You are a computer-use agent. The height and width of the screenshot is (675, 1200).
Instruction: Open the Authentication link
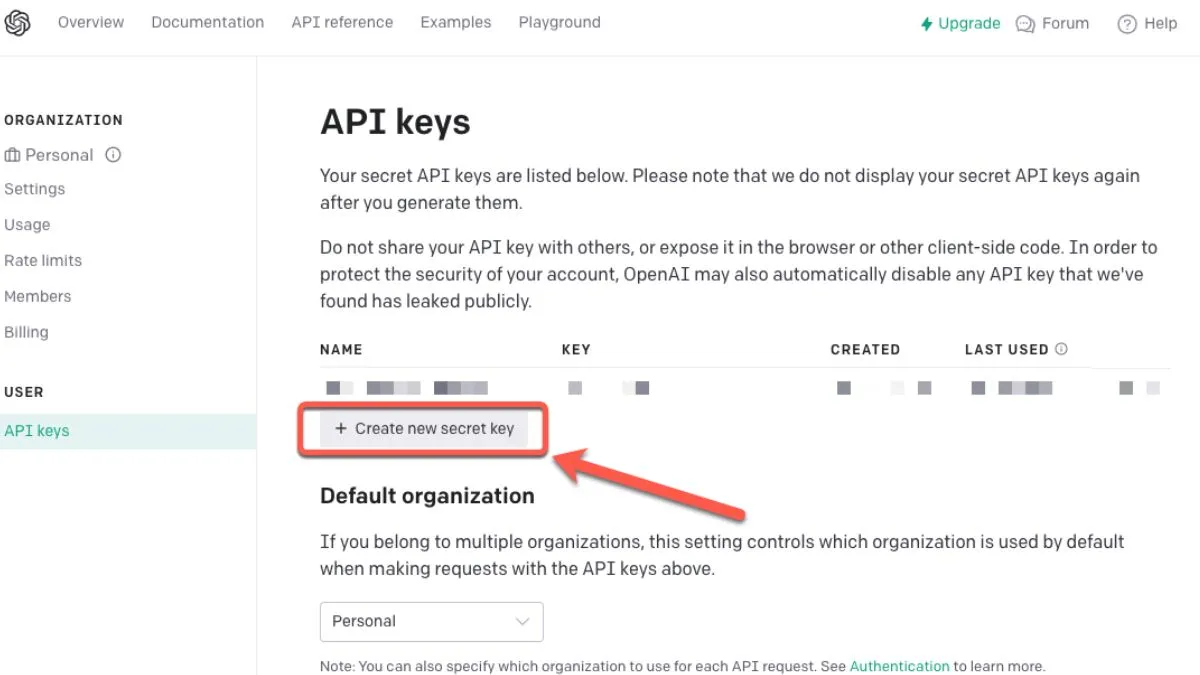(899, 665)
